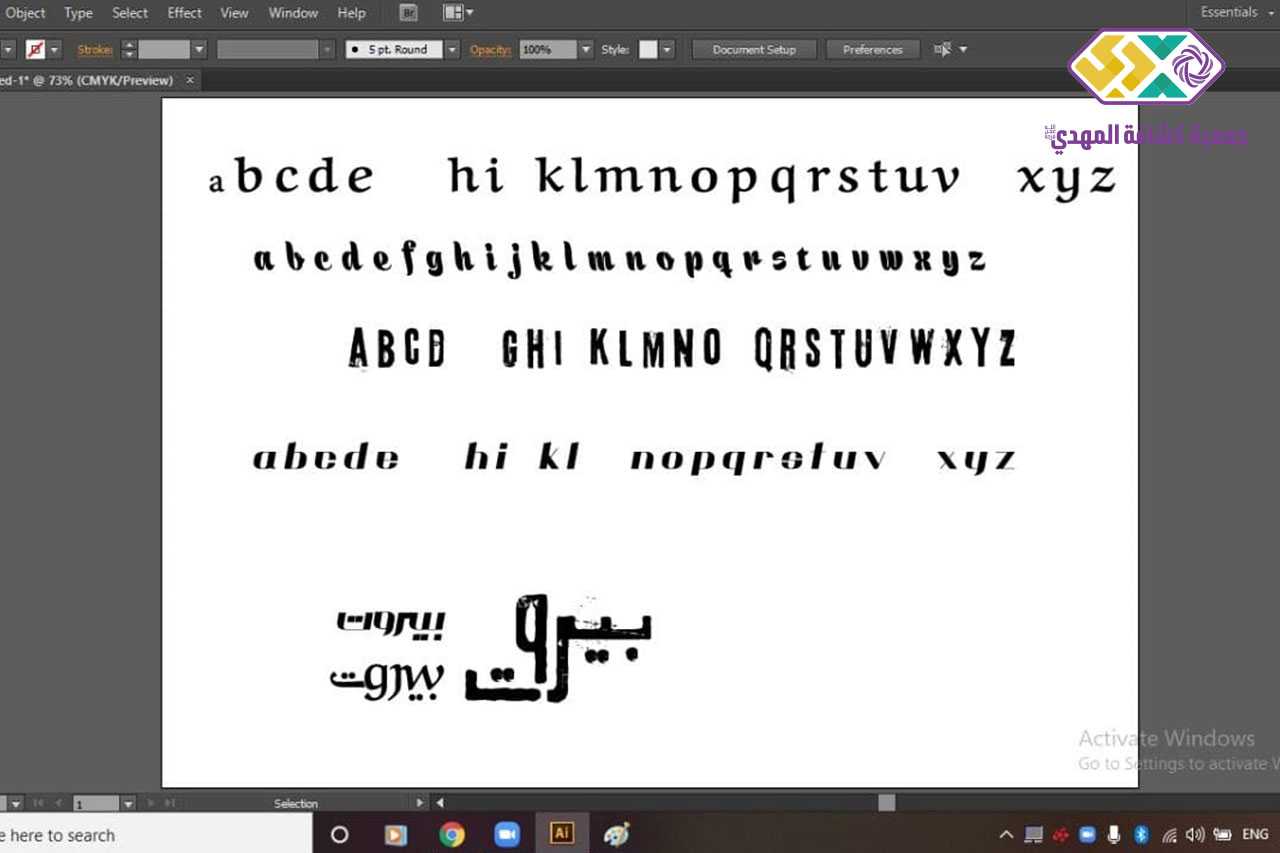
Task: Open the Preferences button
Action: click(x=872, y=49)
